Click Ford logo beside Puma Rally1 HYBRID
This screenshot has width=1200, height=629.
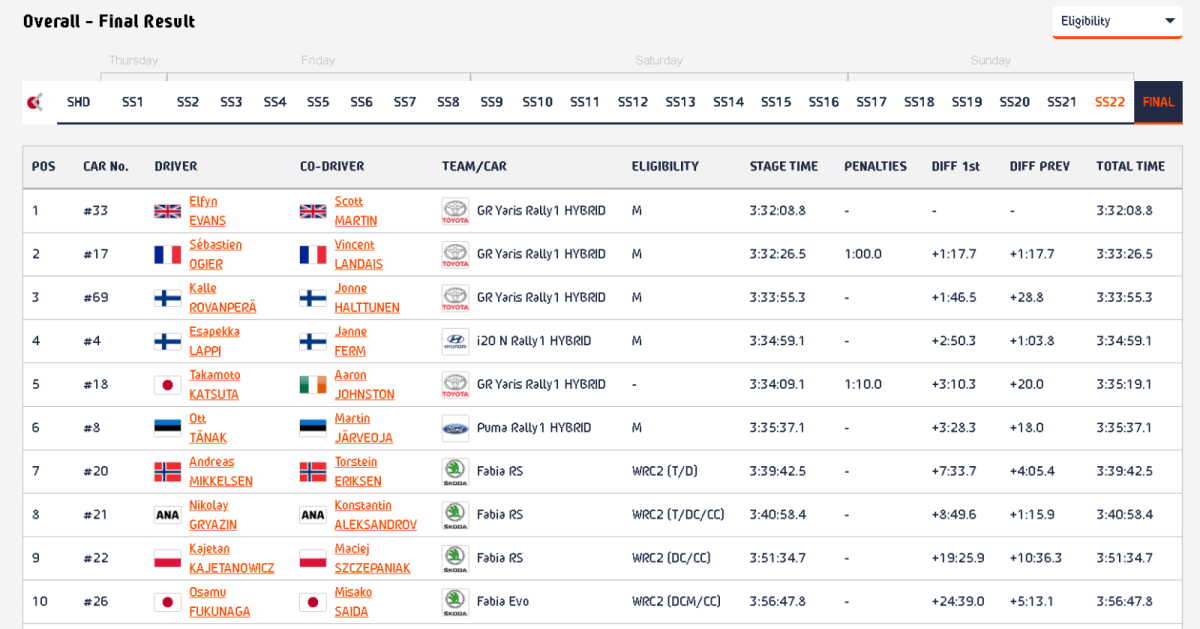(x=455, y=428)
